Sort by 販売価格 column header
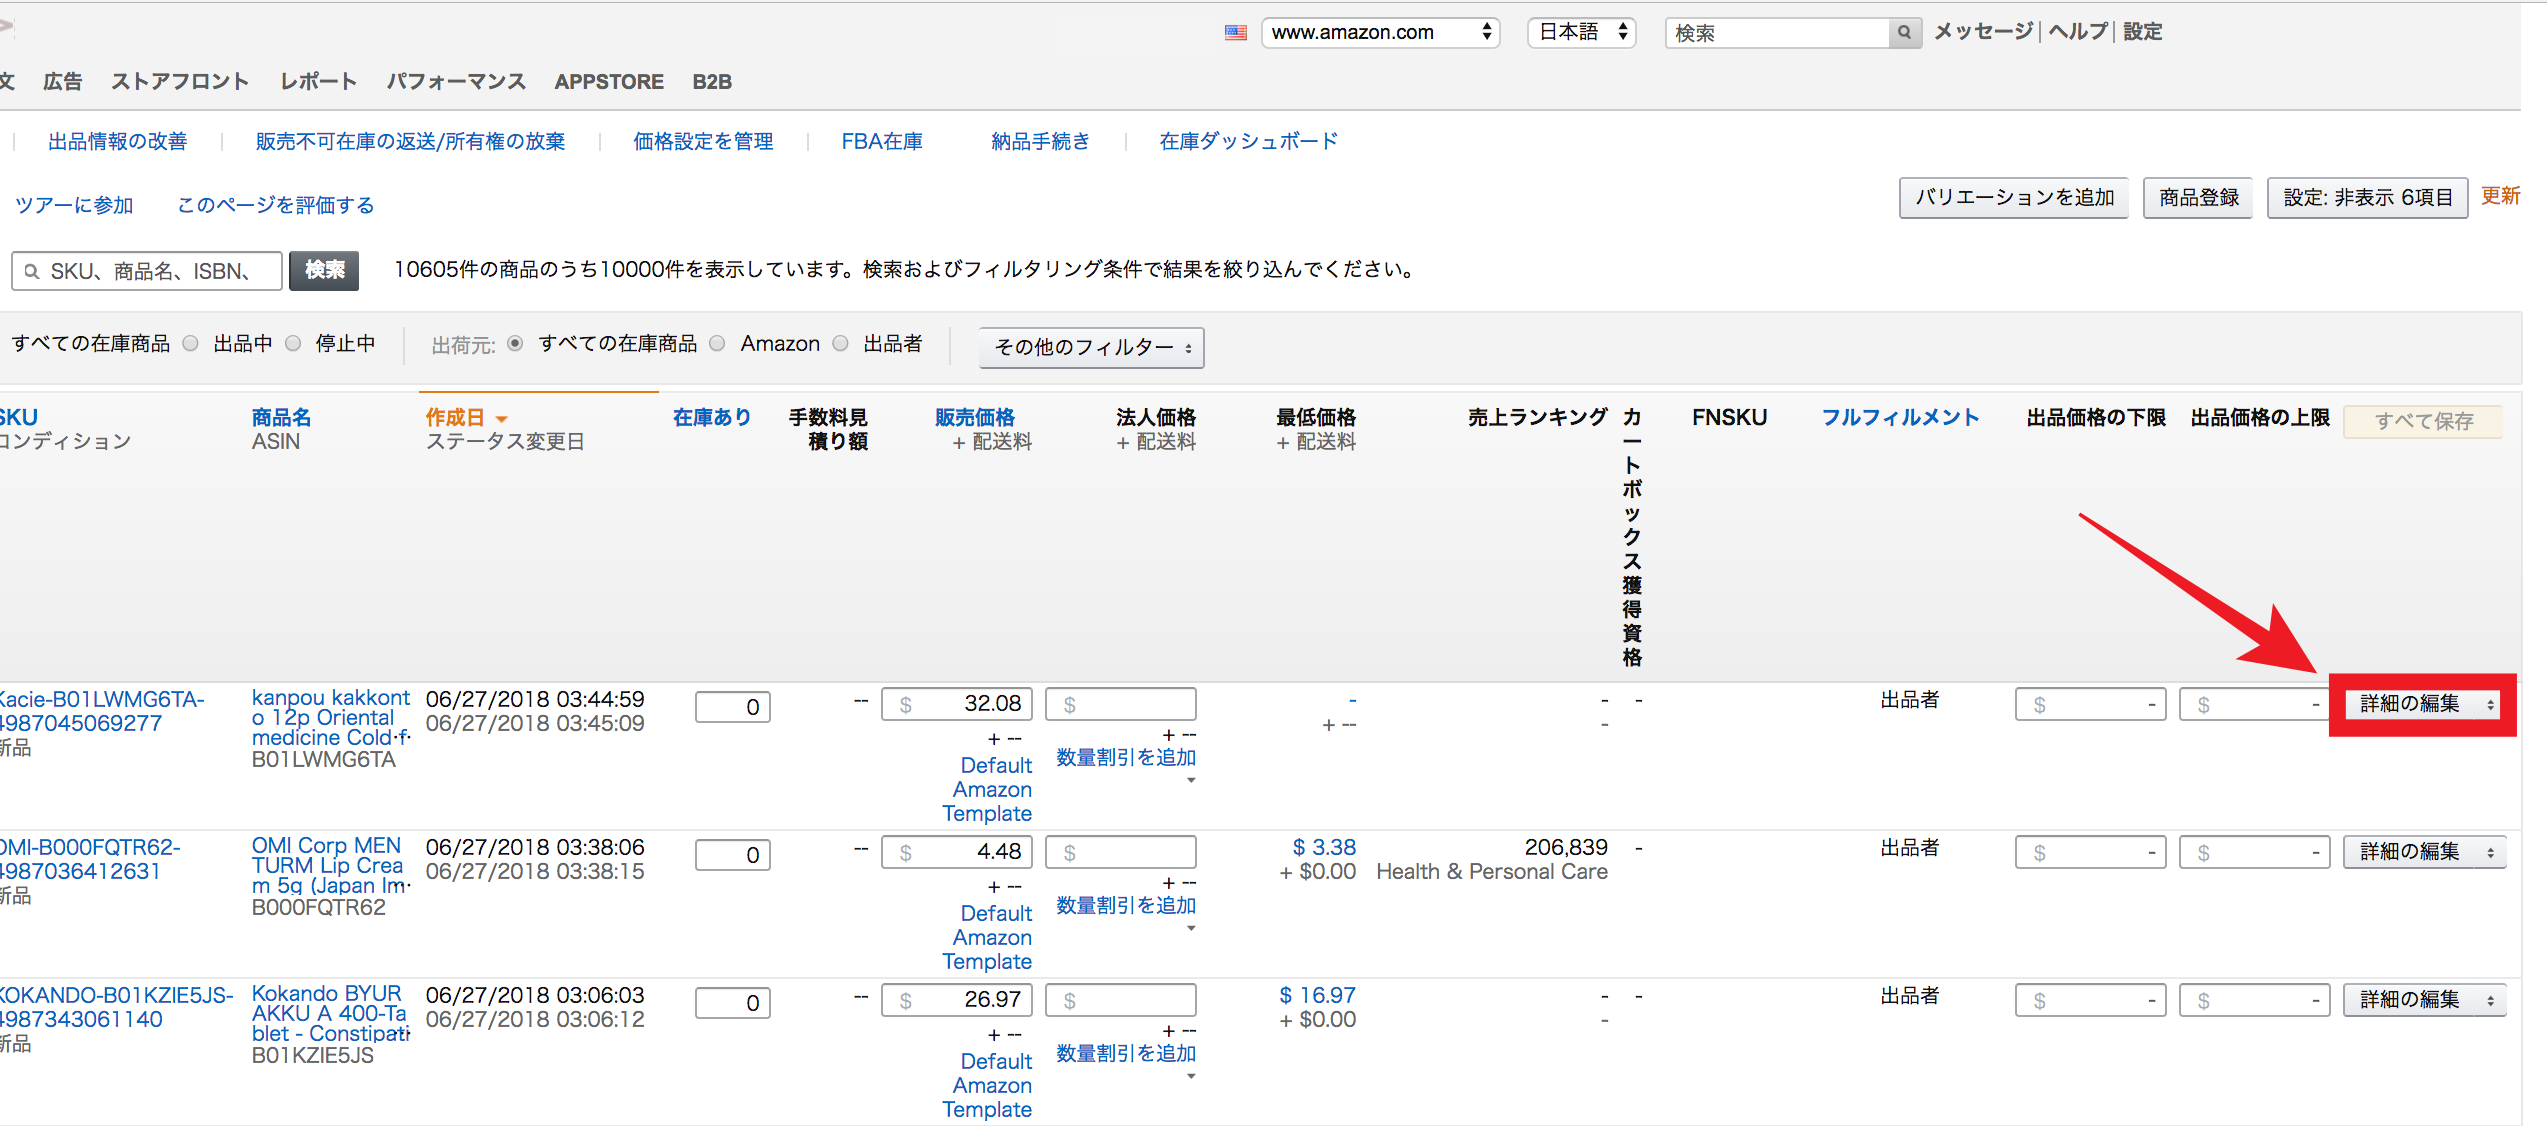 [974, 417]
